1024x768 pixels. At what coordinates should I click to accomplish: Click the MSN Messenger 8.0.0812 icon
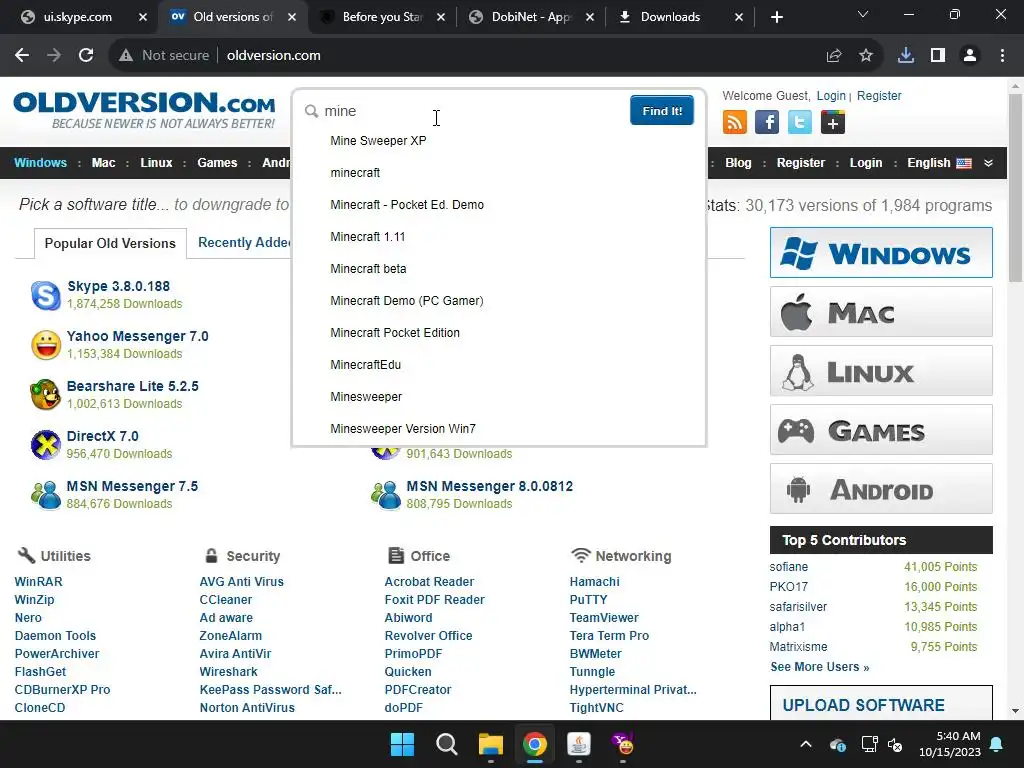(x=386, y=494)
